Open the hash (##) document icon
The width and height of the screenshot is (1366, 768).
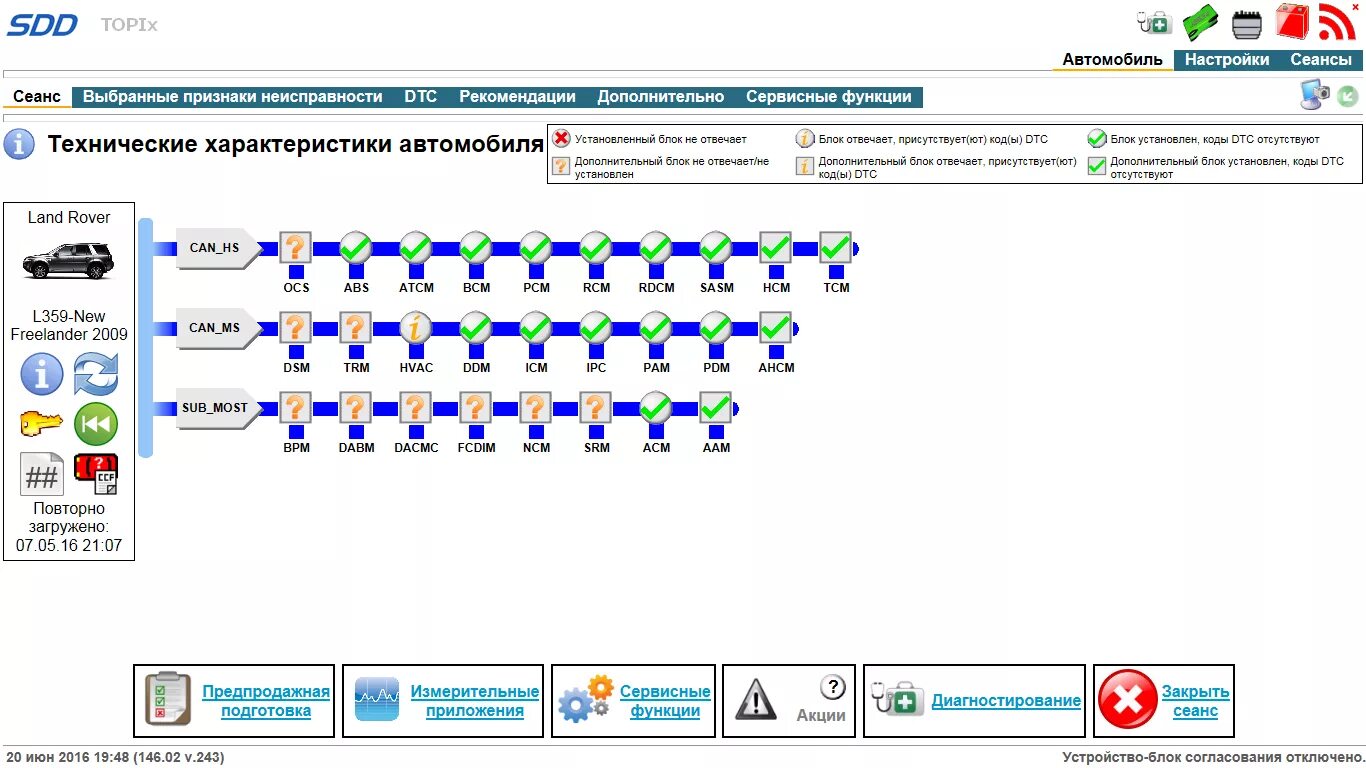pyautogui.click(x=42, y=474)
